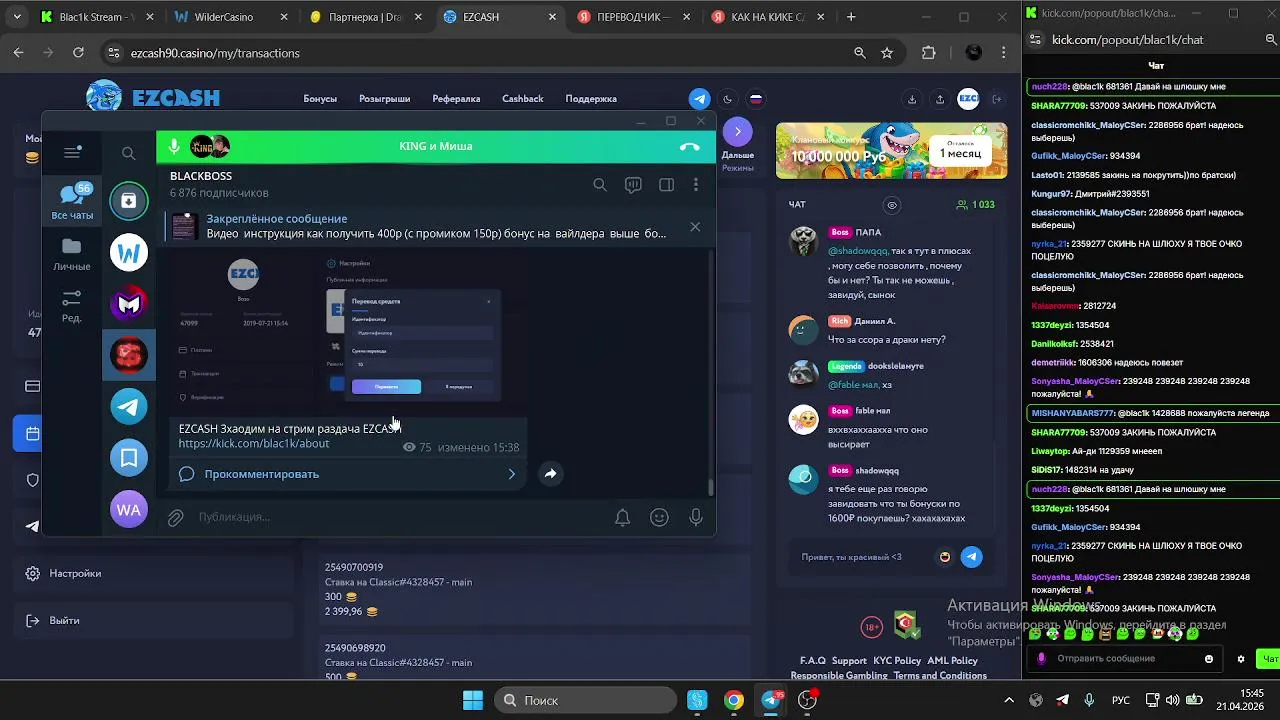Viewport: 1280px width, 720px height.
Task: Open the EZCASH profile avatar
Action: tap(968, 98)
